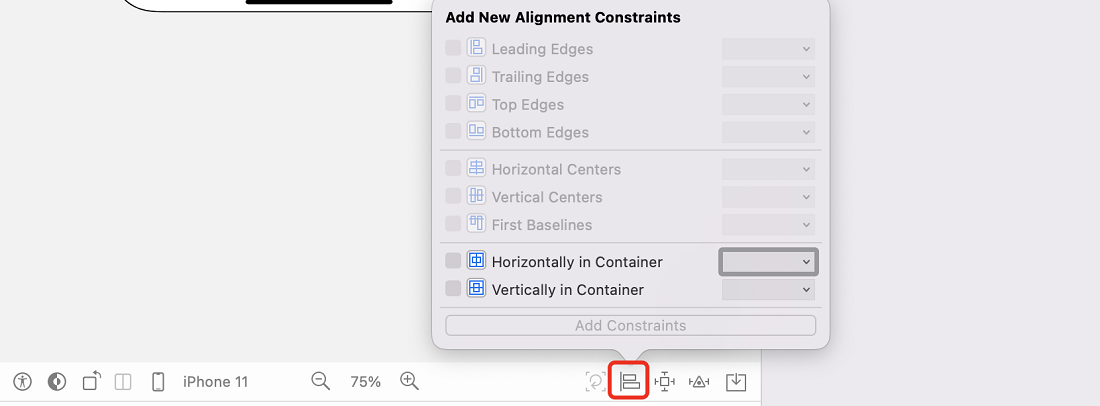Enable Vertically in Container checkbox
The width and height of the screenshot is (1100, 406).
453,288
